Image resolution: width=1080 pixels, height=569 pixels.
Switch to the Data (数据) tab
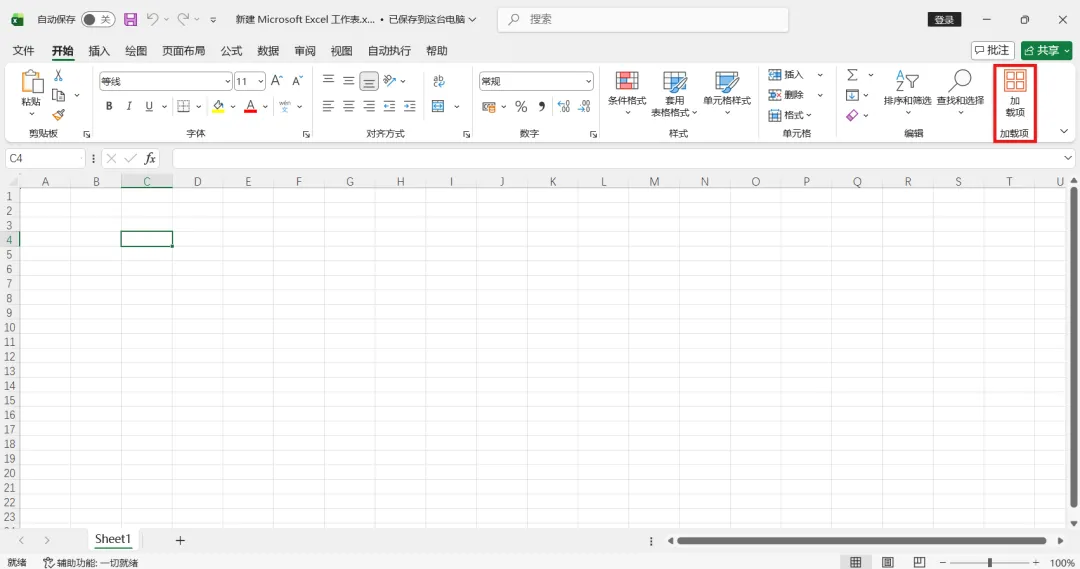pyautogui.click(x=268, y=50)
